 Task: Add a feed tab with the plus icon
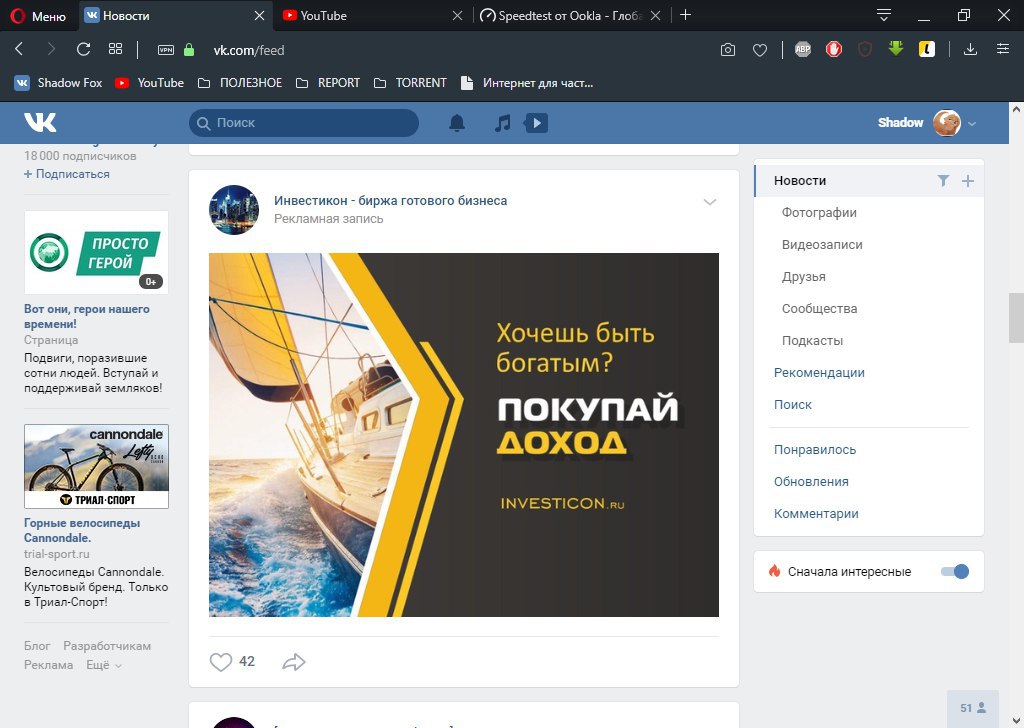[968, 181]
